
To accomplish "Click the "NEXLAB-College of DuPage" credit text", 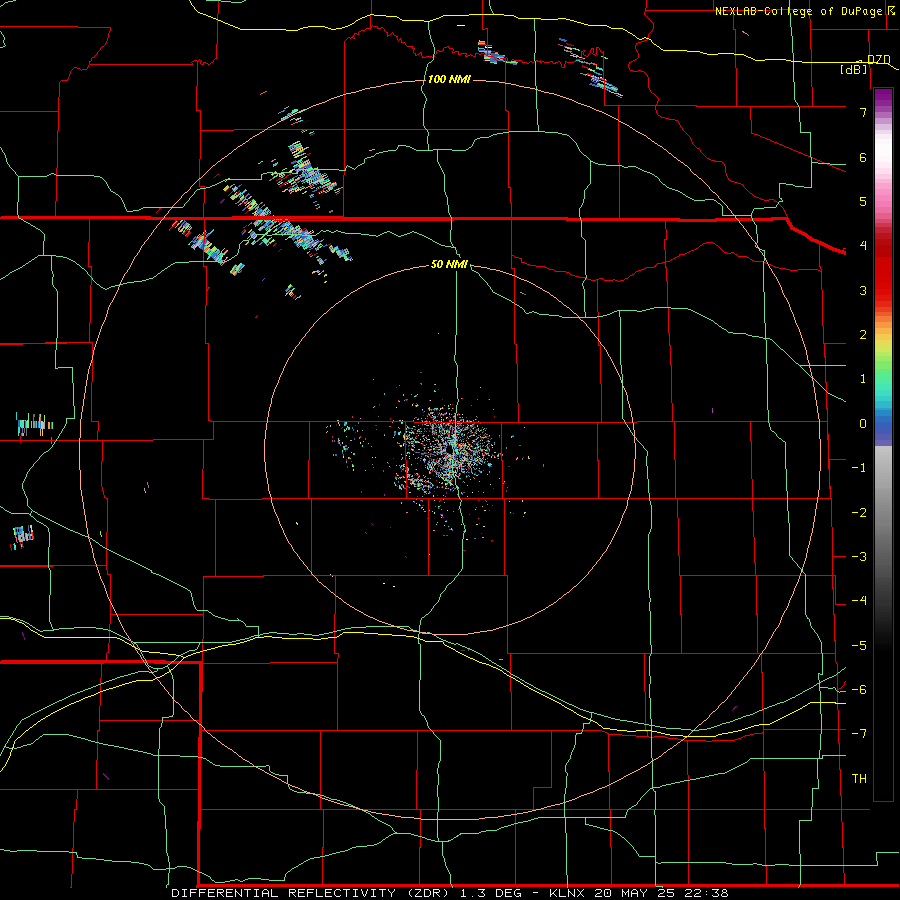I will pyautogui.click(x=798, y=11).
